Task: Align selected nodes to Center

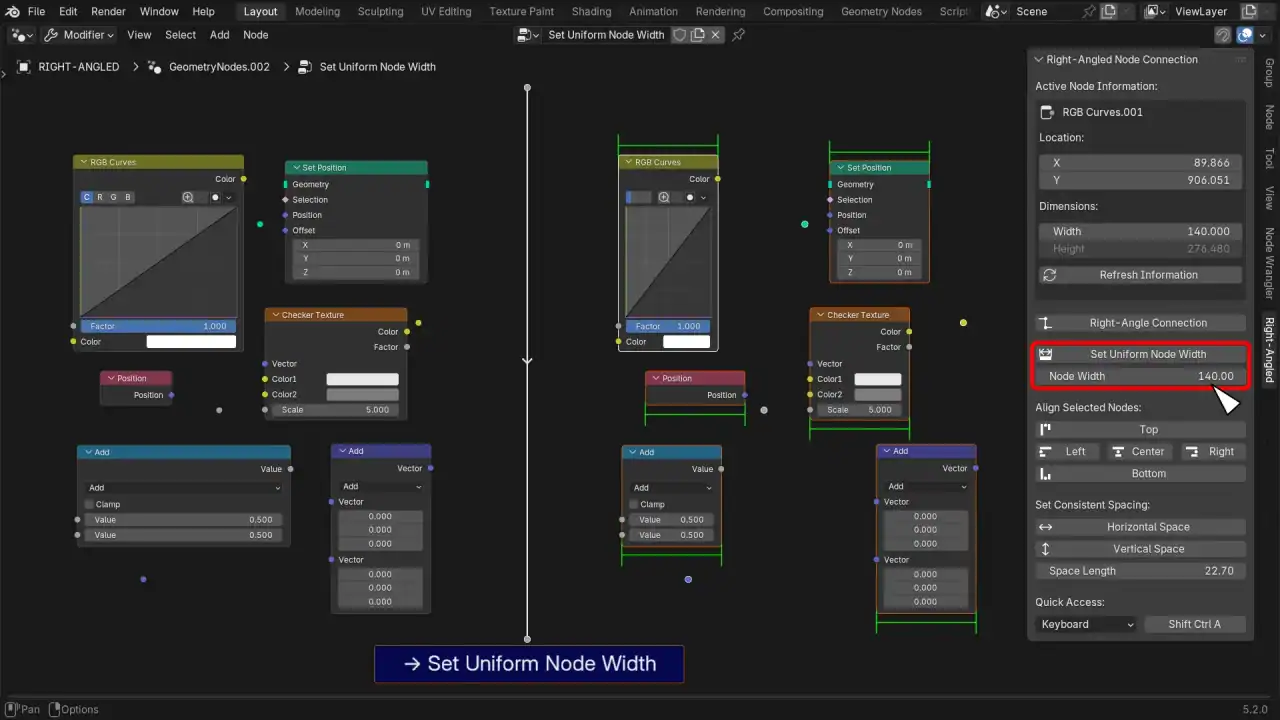Action: 1138,451
